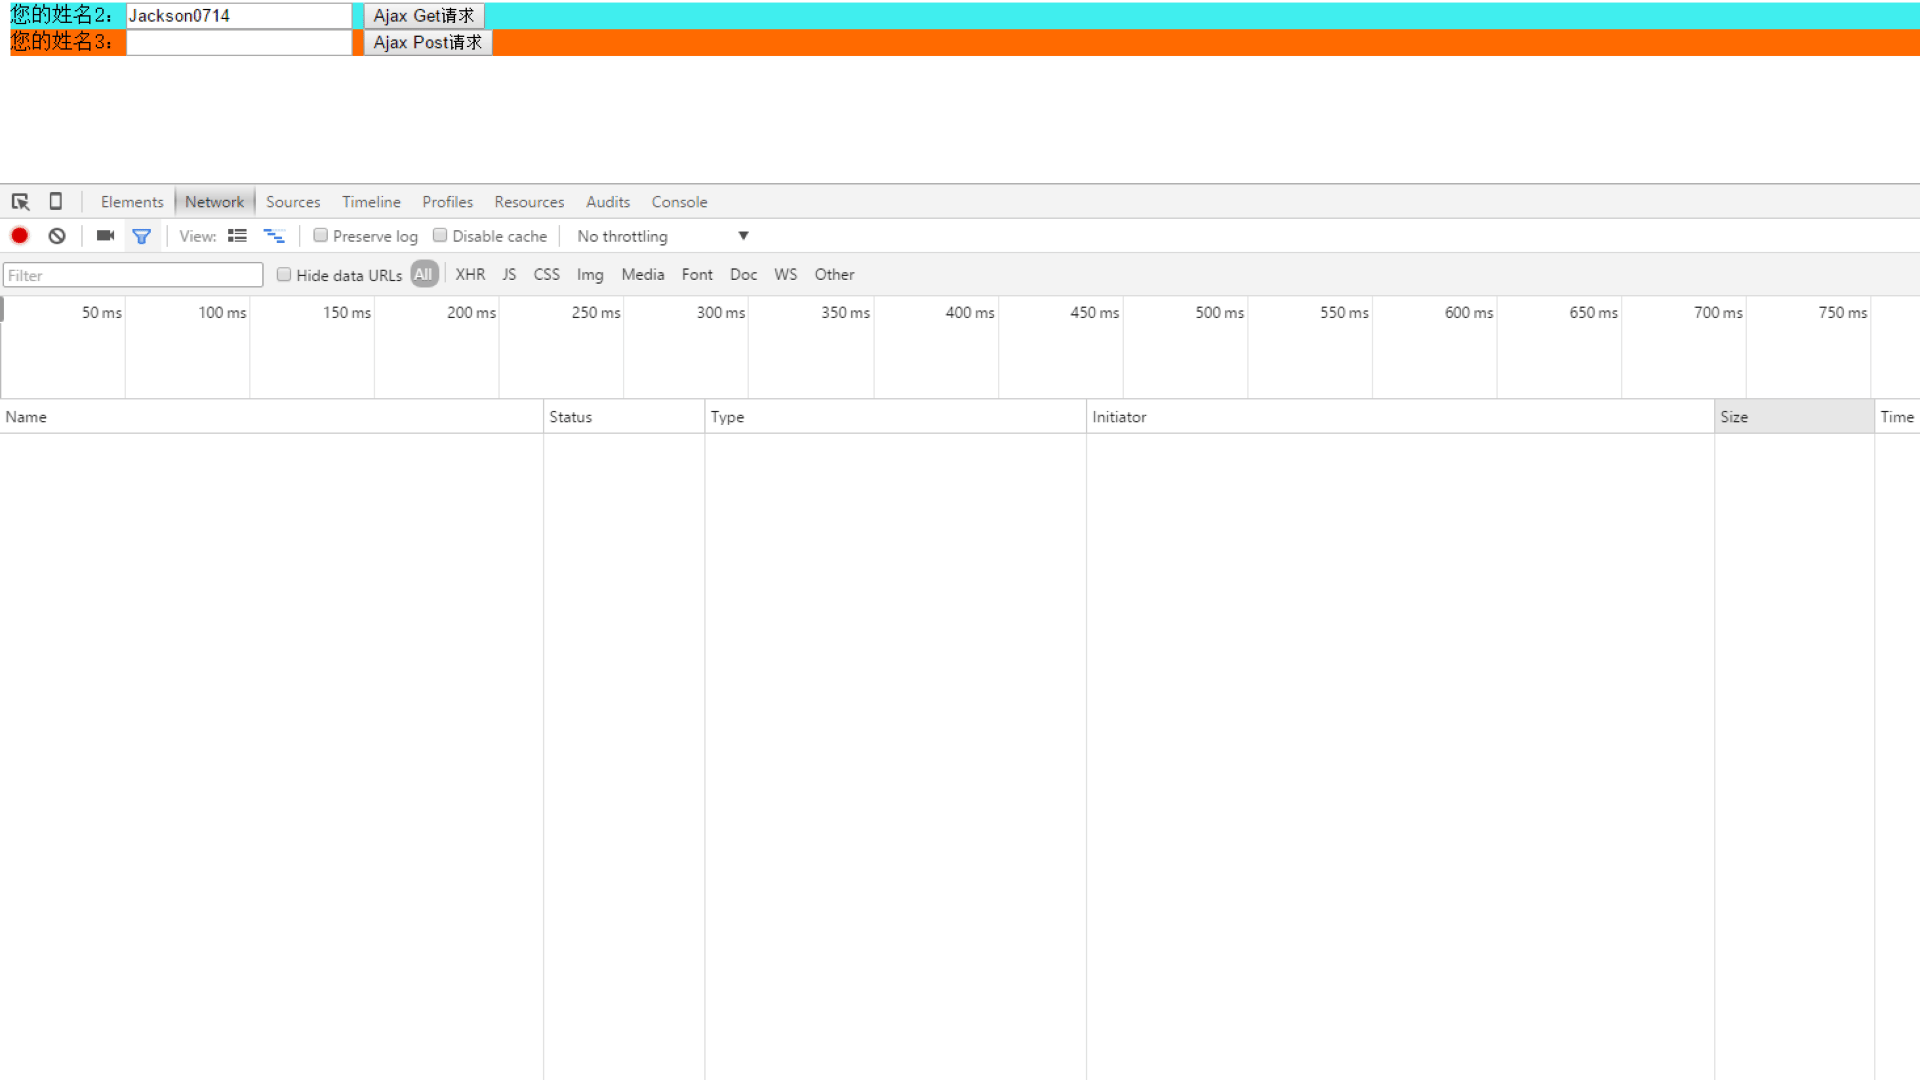Click the Inspect element (cursor) icon
The height and width of the screenshot is (1080, 1920).
tap(20, 200)
